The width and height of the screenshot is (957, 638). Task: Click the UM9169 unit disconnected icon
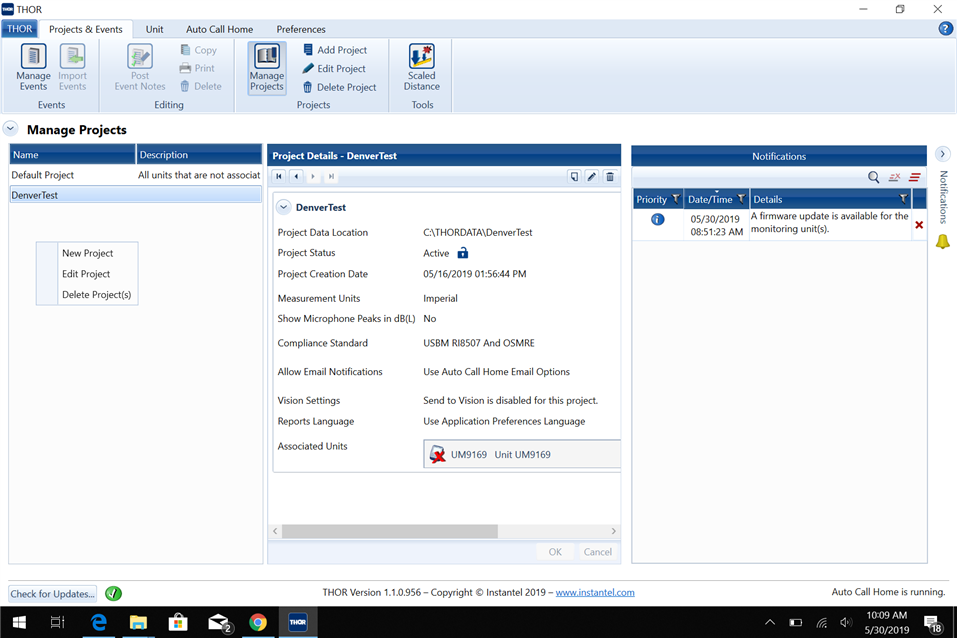click(437, 454)
